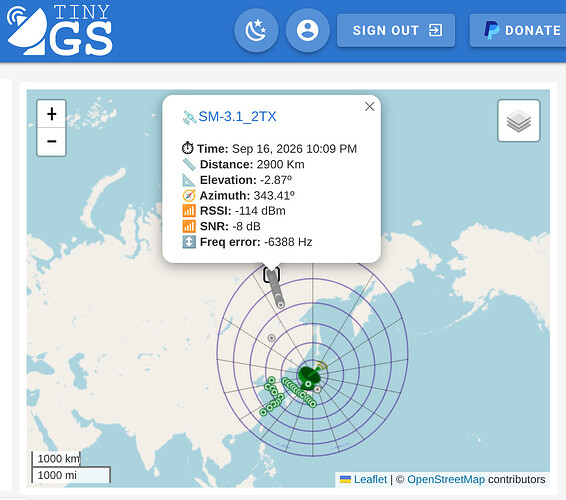The image size is (566, 500).
Task: Zoom in on the map
Action: point(52,114)
